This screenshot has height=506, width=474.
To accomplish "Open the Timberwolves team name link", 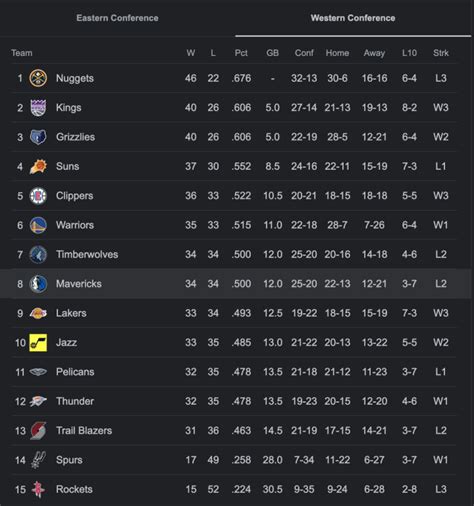I will pyautogui.click(x=87, y=255).
